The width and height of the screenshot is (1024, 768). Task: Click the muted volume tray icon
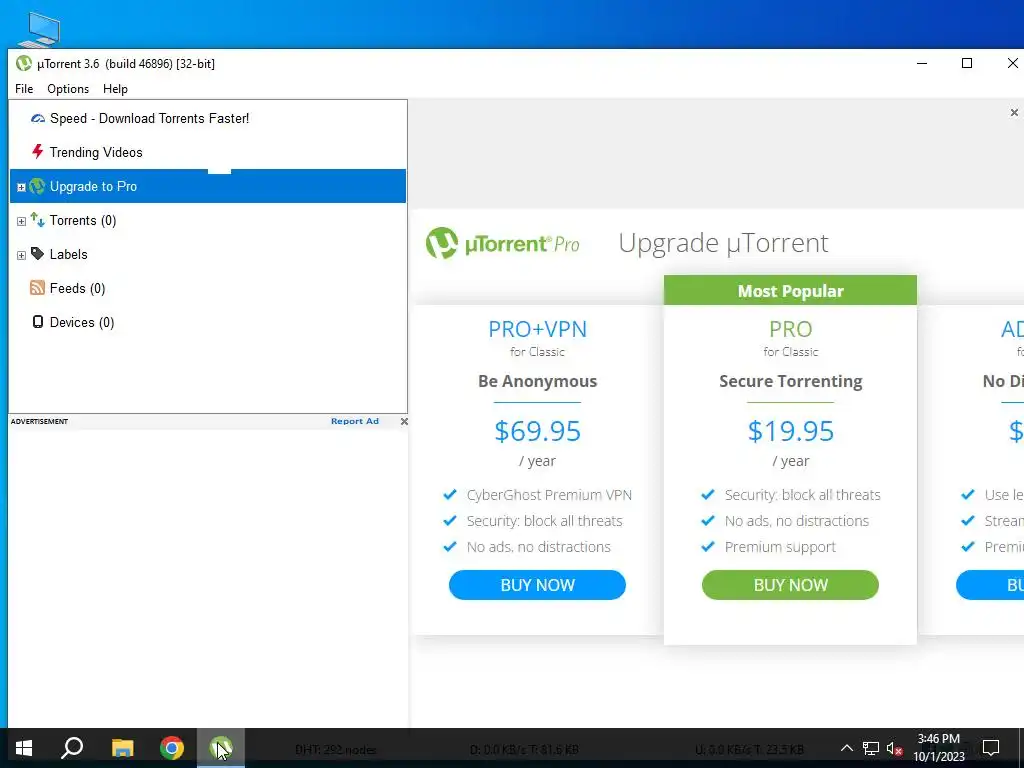(895, 748)
